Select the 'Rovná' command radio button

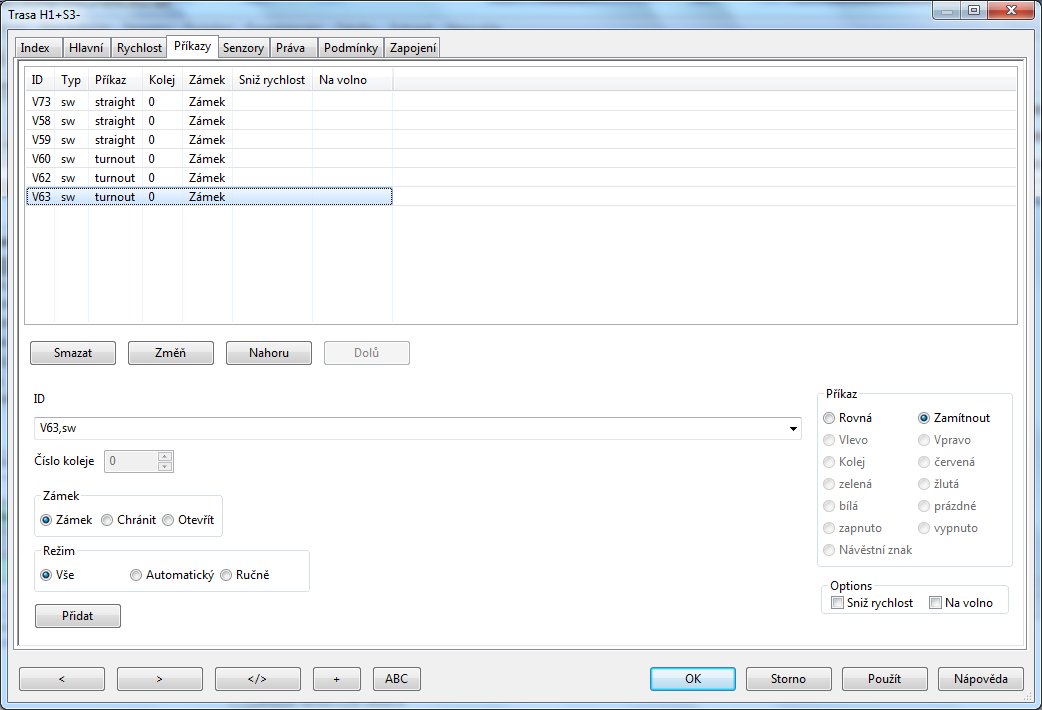coord(829,418)
